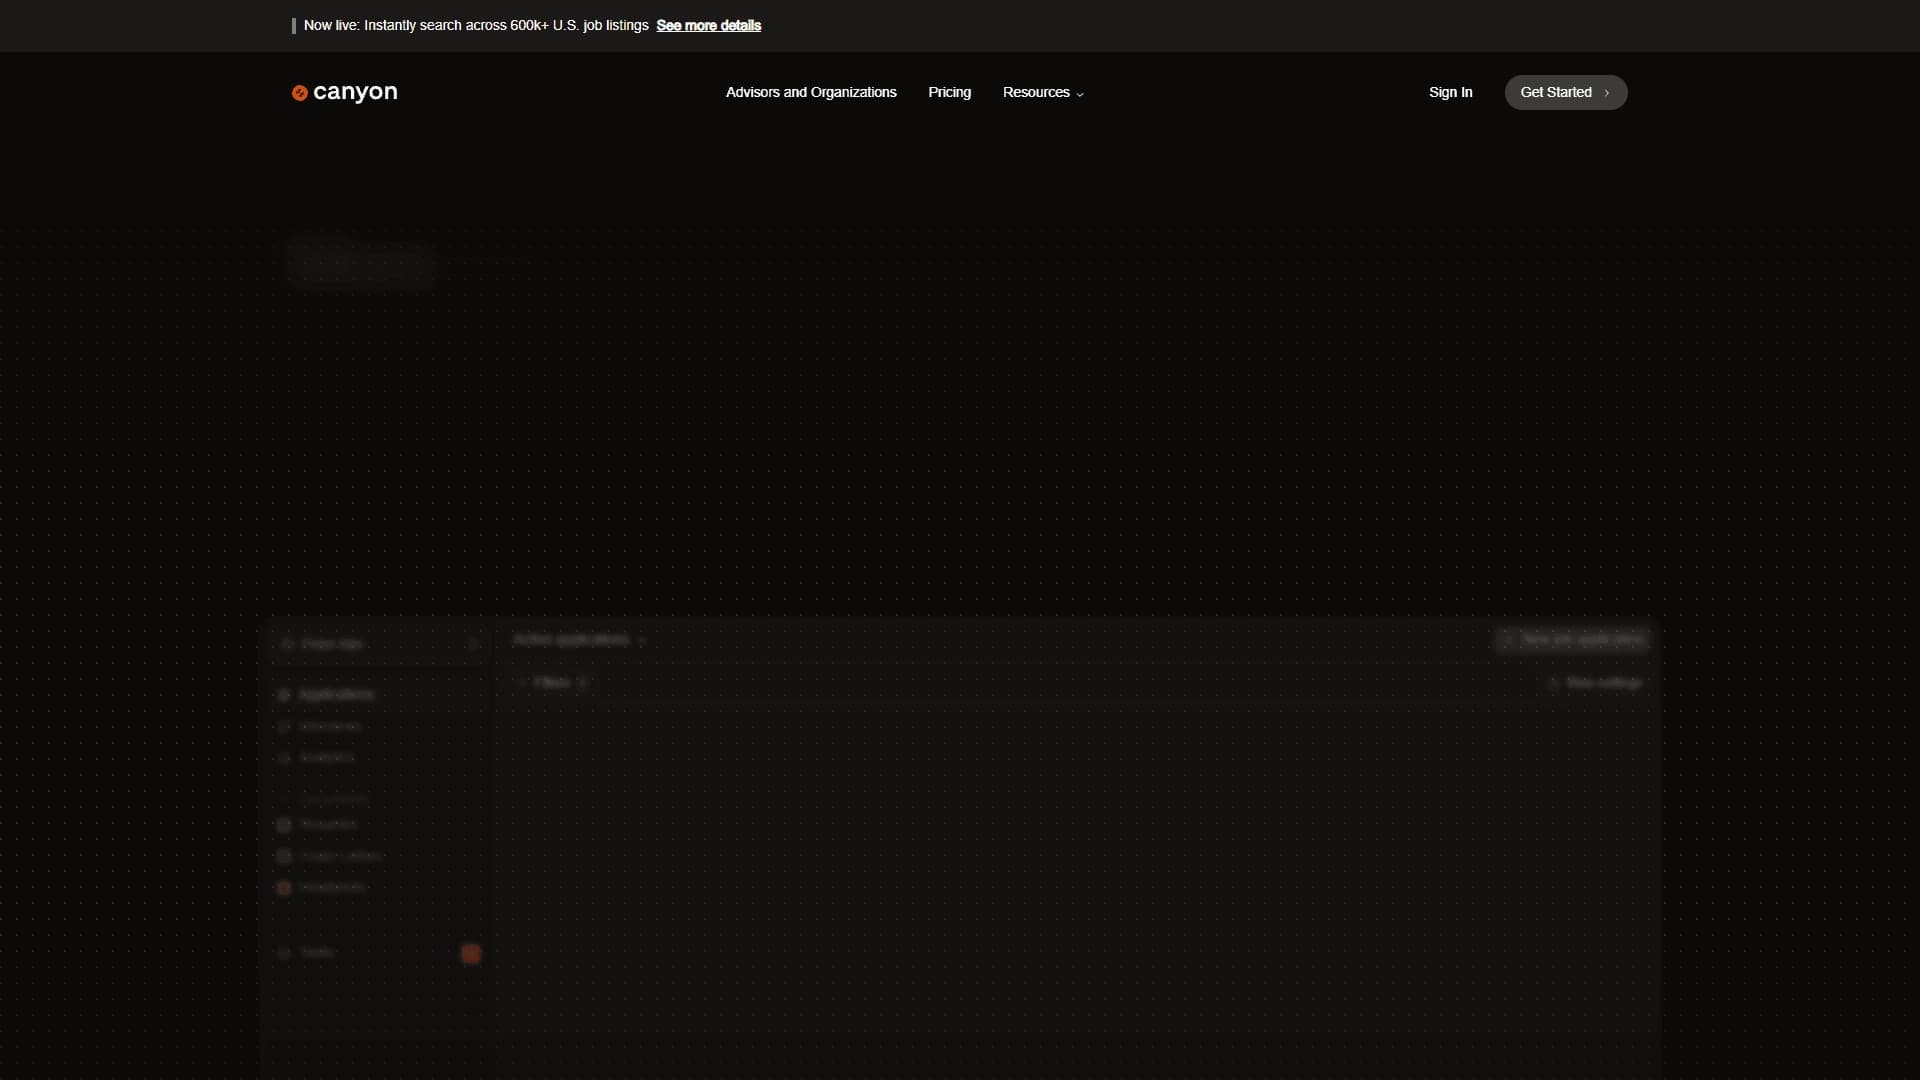This screenshot has width=1920, height=1080.
Task: Click the Get Started button
Action: tap(1566, 92)
